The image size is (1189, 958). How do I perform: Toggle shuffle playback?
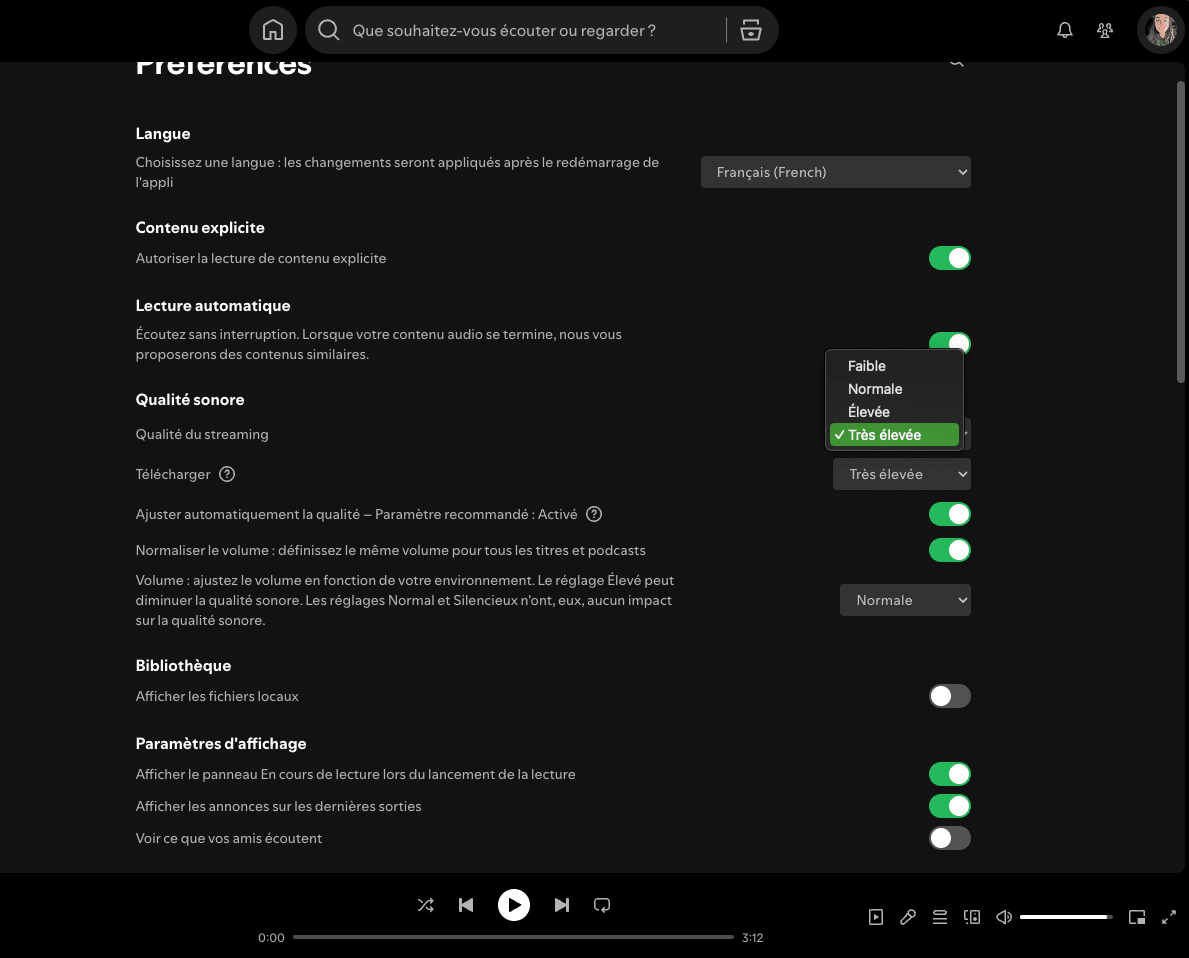pyautogui.click(x=425, y=905)
